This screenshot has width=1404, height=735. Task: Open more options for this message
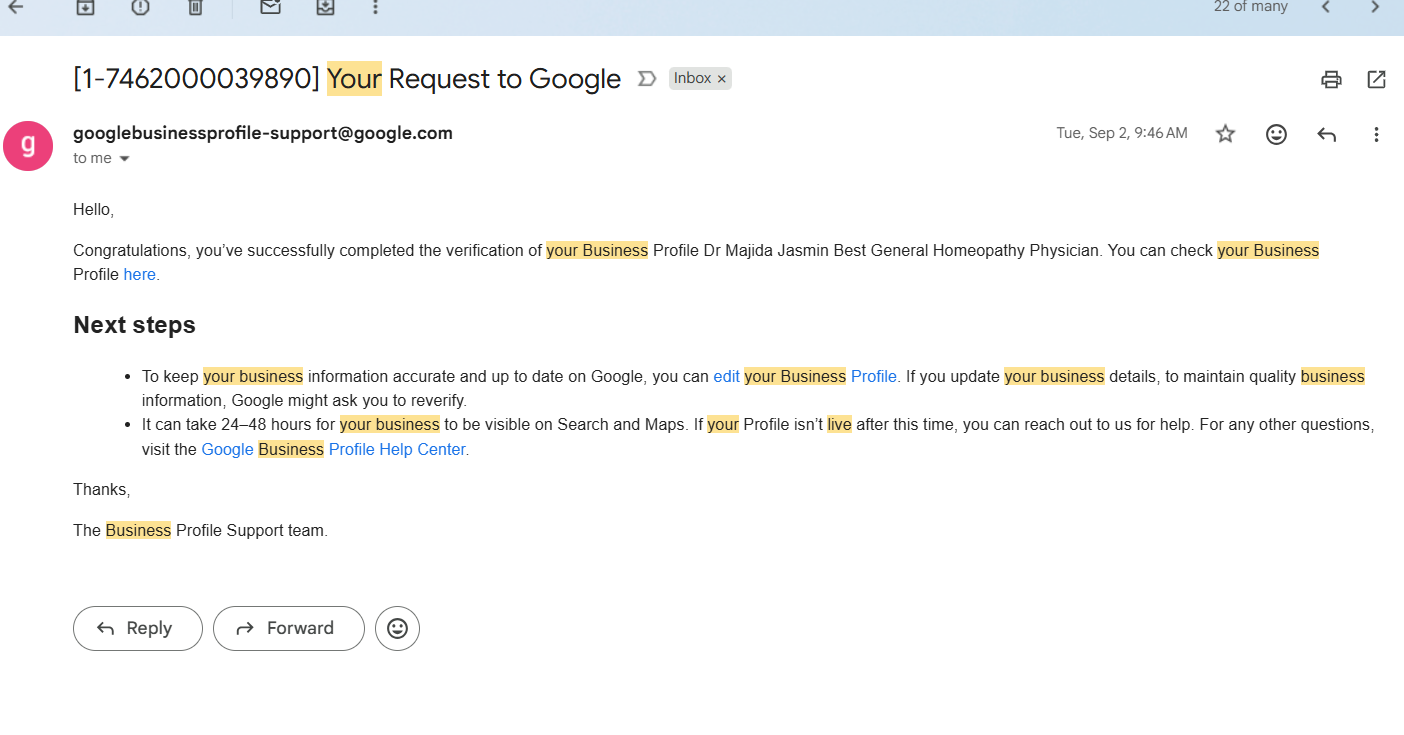pos(1377,133)
